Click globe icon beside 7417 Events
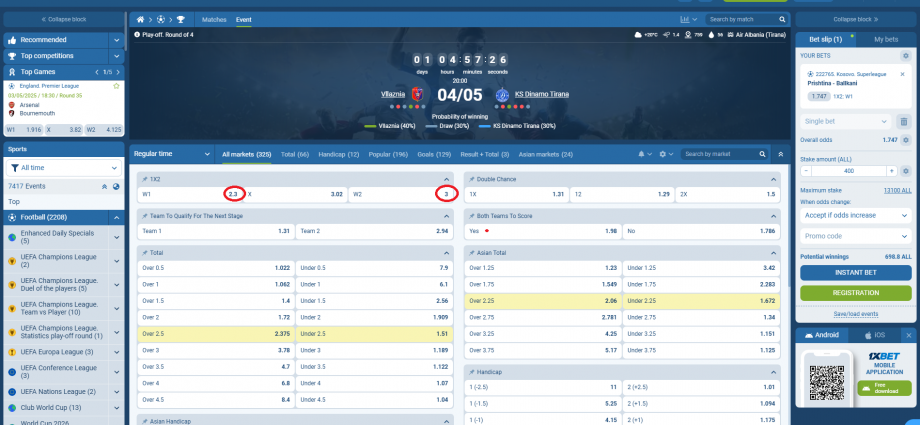Screen dimensions: 920x425 [116, 187]
